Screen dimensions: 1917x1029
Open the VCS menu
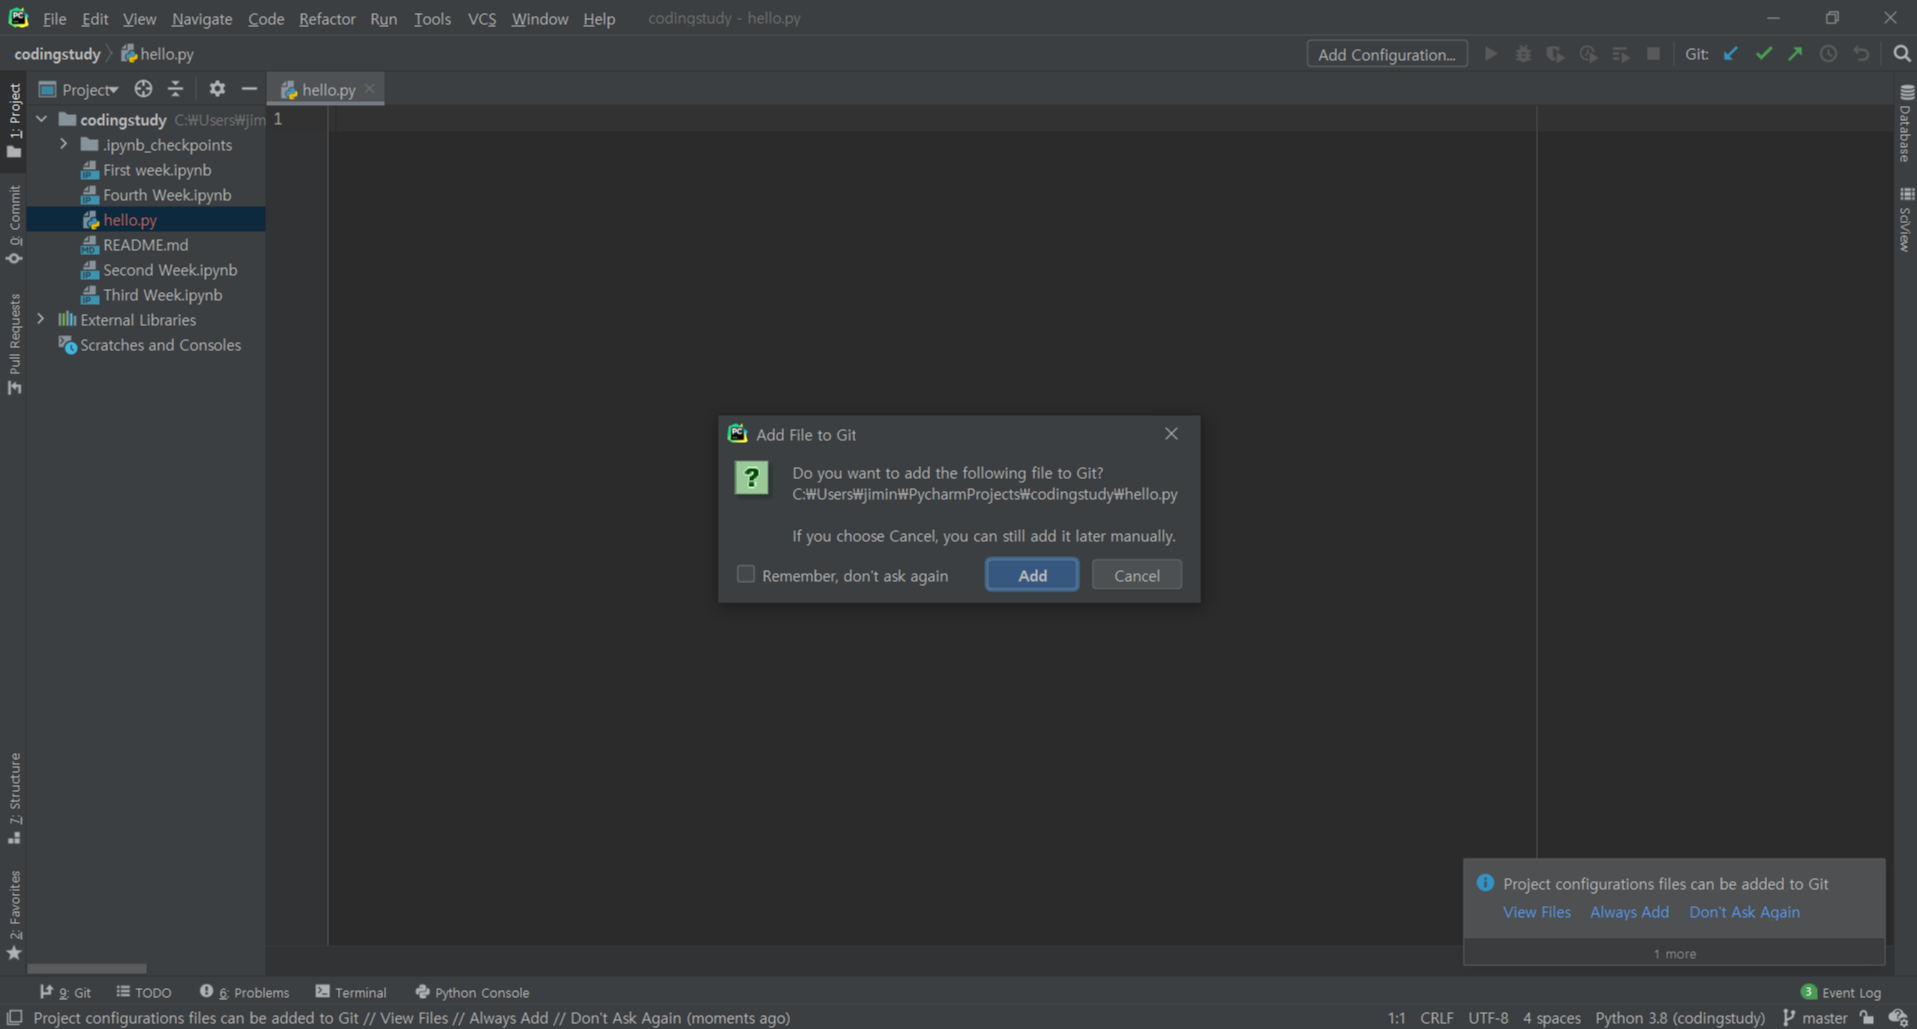tap(481, 18)
